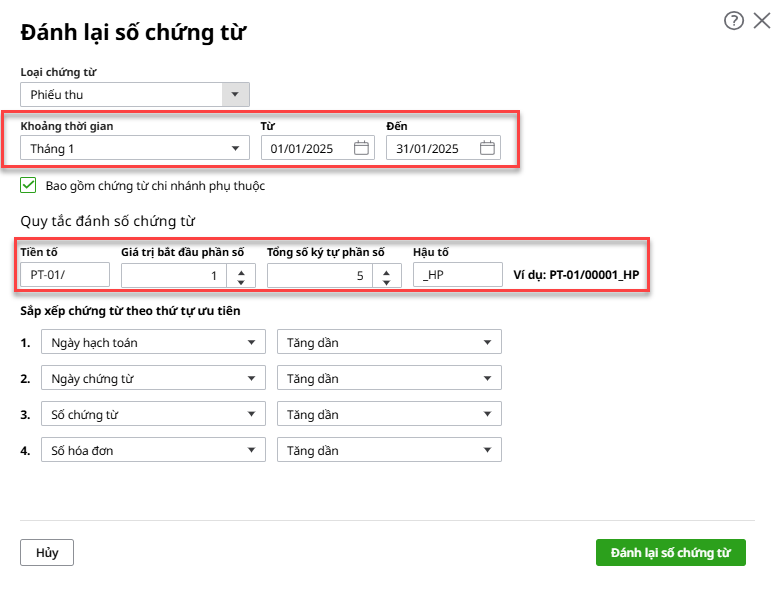779x601 pixels.
Task: Decrease Tổng số ký tự phần số
Action: [387, 281]
